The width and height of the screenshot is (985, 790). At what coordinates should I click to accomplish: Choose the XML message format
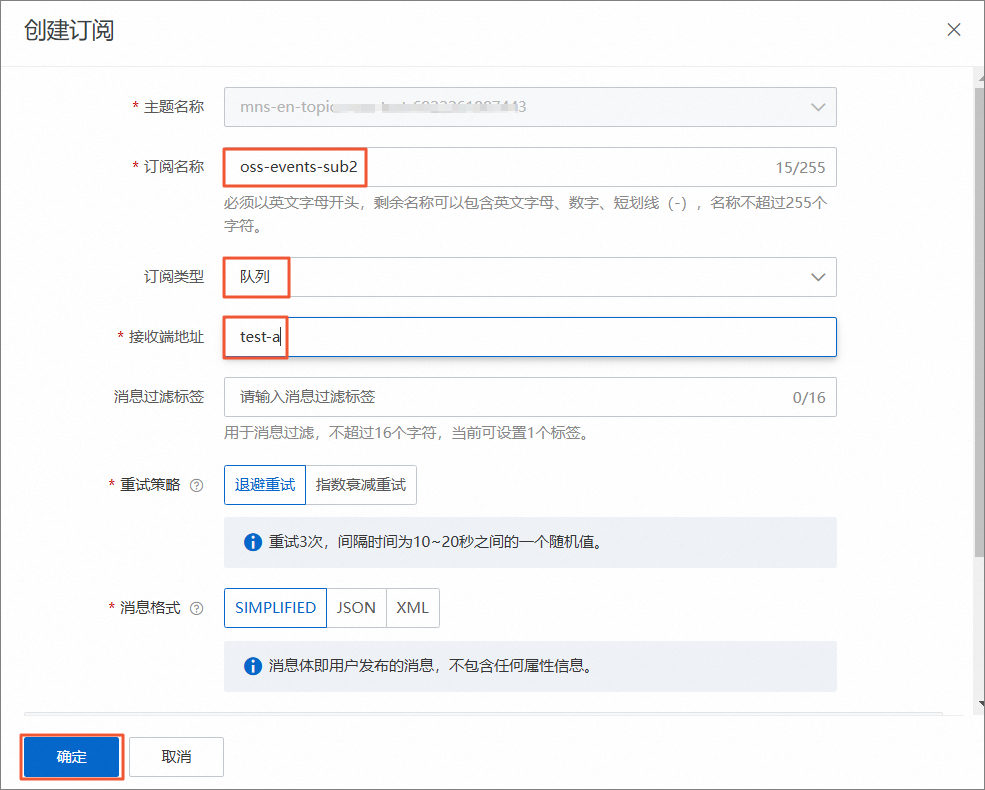click(x=413, y=608)
